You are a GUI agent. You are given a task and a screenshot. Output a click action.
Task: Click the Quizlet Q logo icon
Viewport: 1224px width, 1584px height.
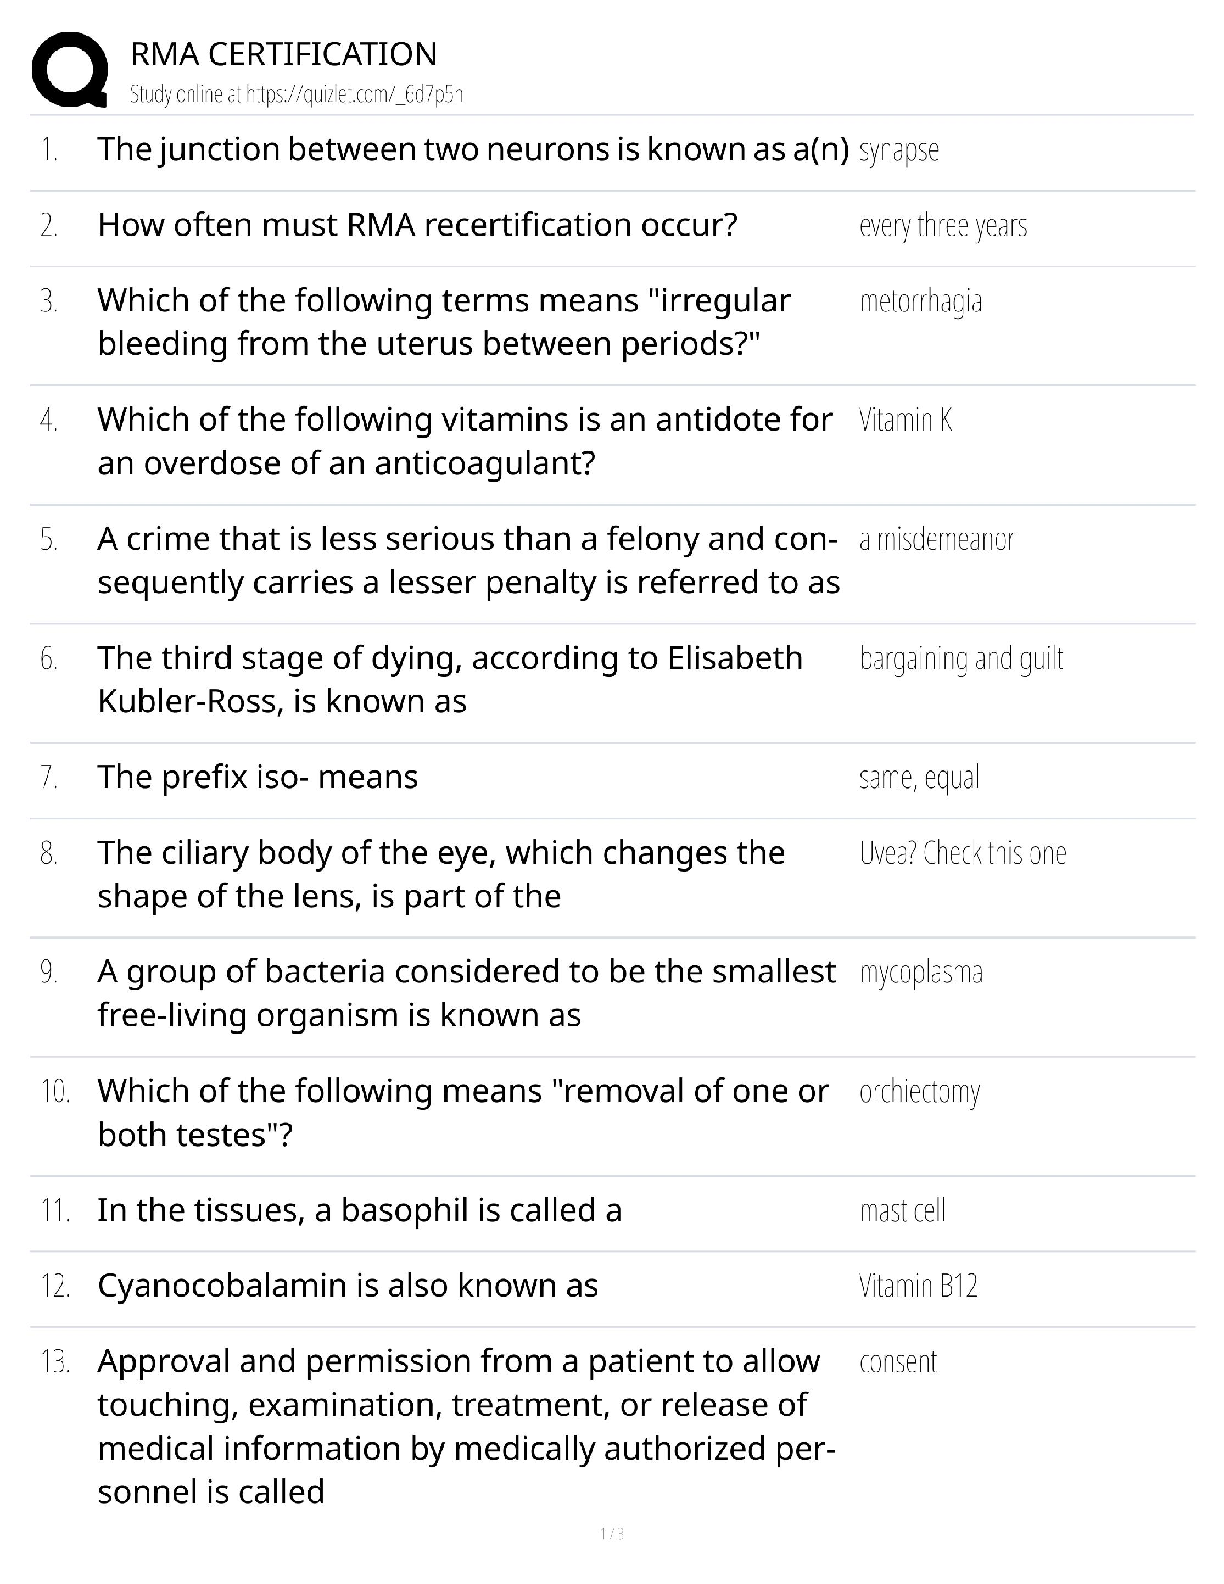pos(69,69)
